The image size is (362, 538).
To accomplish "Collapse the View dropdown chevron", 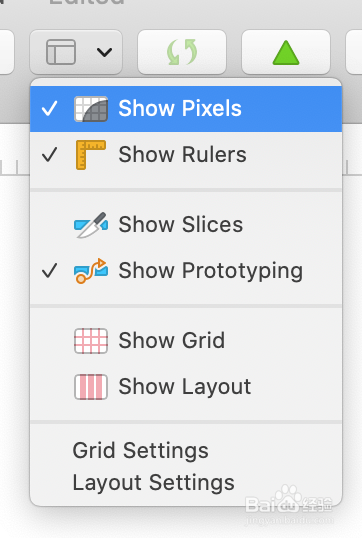I will click(x=104, y=52).
